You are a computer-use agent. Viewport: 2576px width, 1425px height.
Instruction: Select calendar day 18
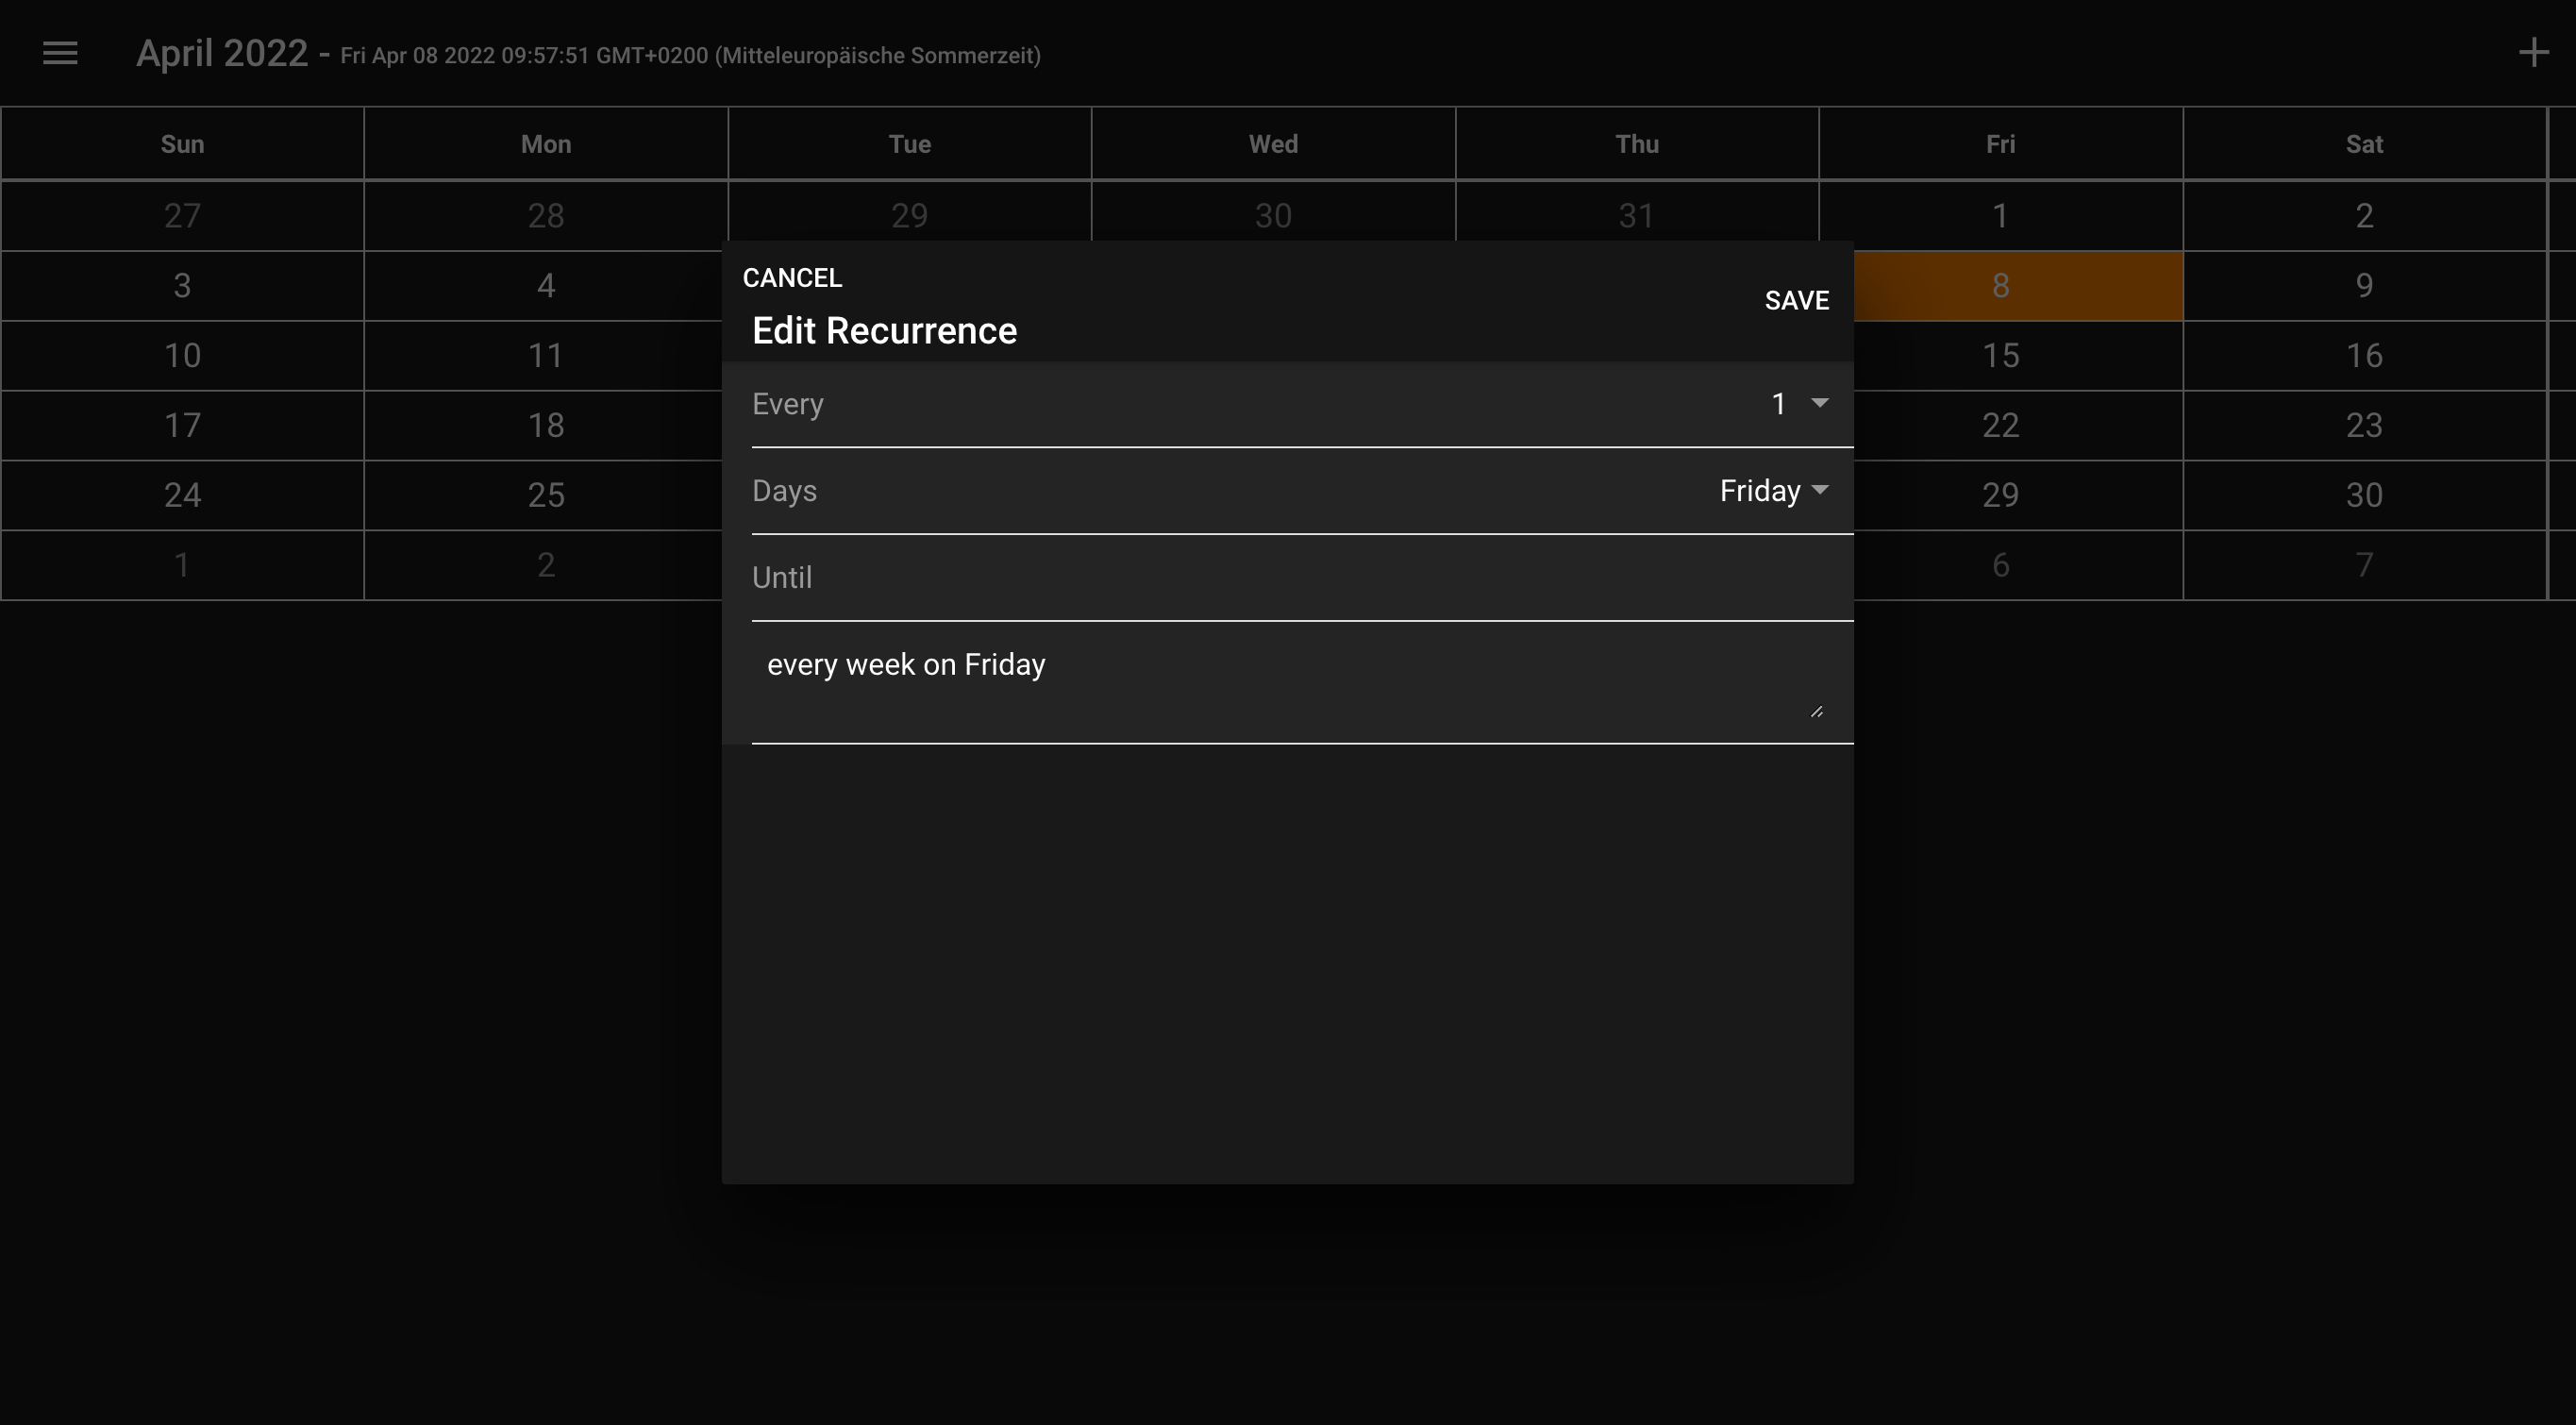point(545,426)
